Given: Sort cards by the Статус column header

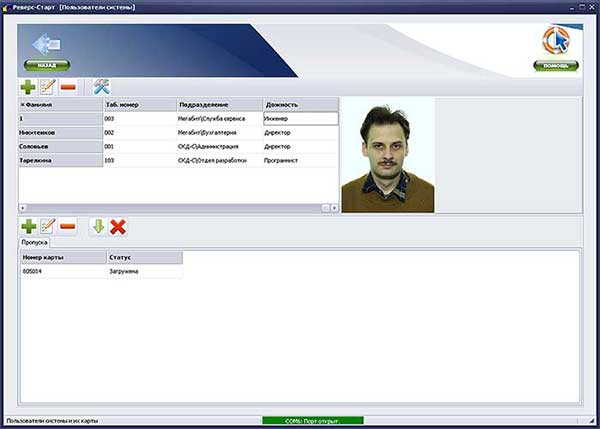Looking at the screenshot, I should [145, 258].
